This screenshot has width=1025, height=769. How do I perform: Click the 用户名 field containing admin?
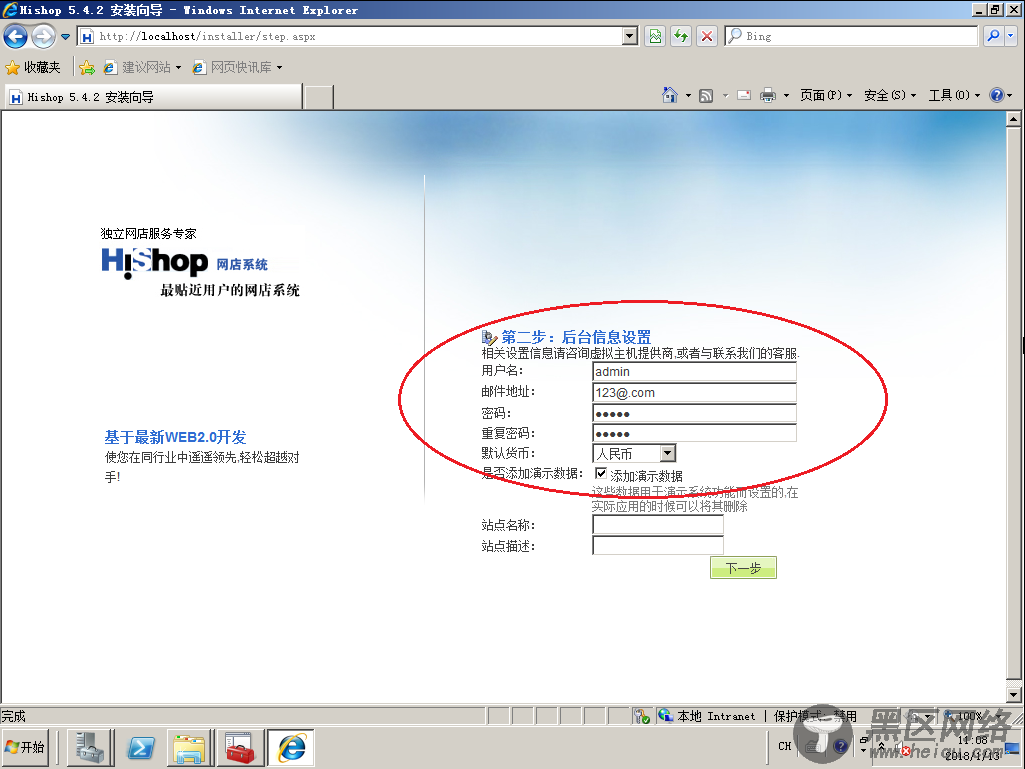click(x=694, y=371)
